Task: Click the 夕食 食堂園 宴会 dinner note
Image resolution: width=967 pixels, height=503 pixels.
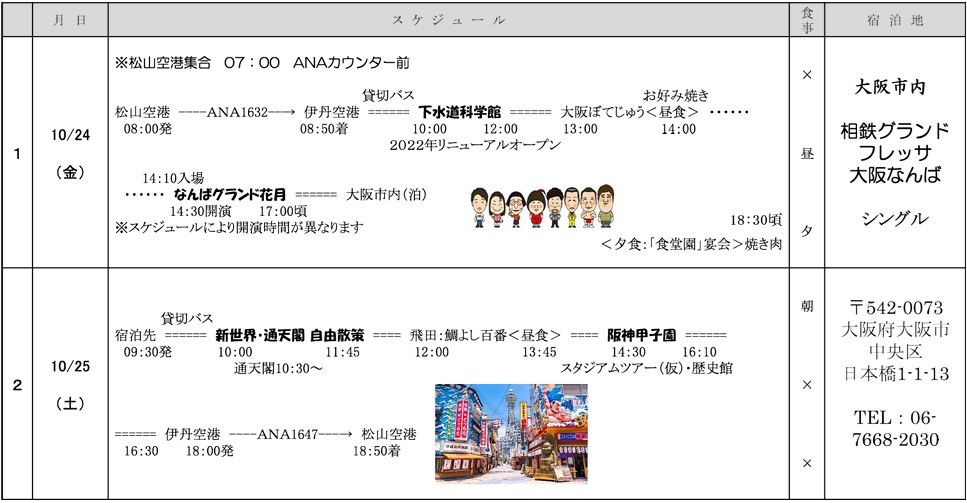Action: (691, 244)
